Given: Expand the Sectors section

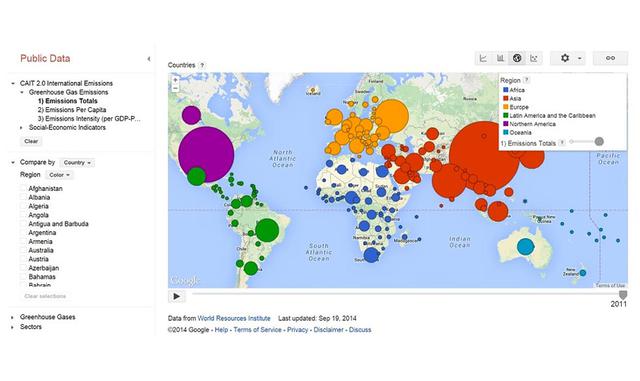Looking at the screenshot, I should point(13,327).
